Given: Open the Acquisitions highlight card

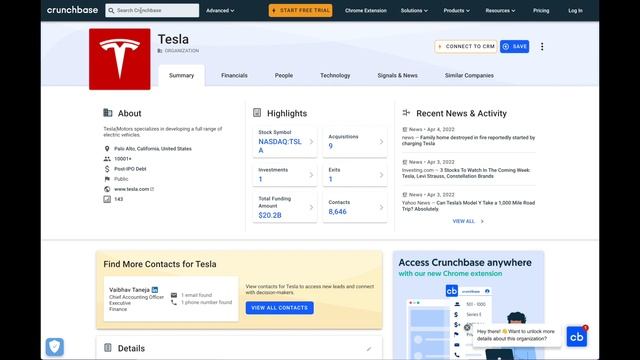Looking at the screenshot, I should point(355,142).
